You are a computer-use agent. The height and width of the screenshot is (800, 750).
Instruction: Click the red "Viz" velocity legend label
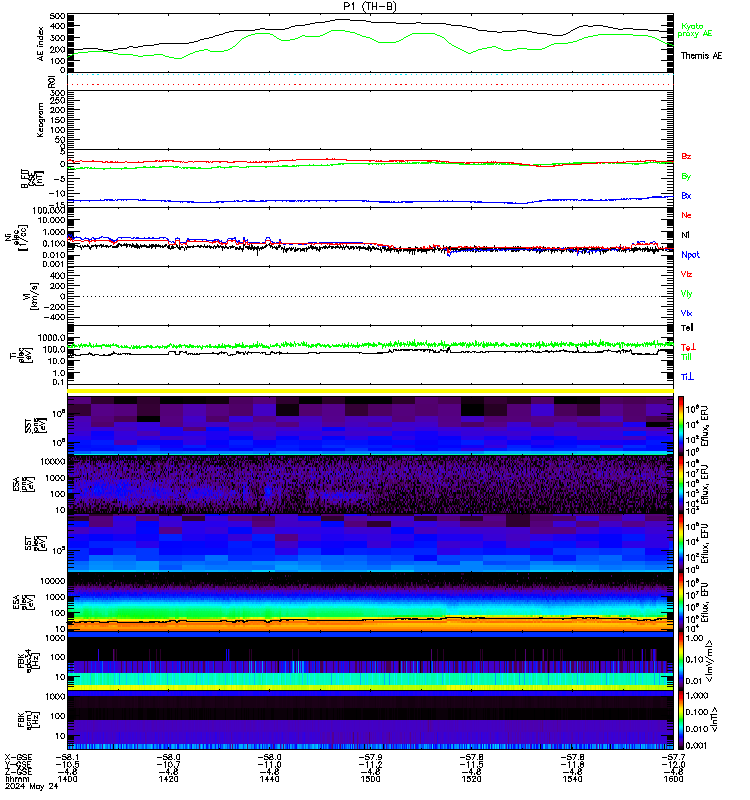pos(686,274)
